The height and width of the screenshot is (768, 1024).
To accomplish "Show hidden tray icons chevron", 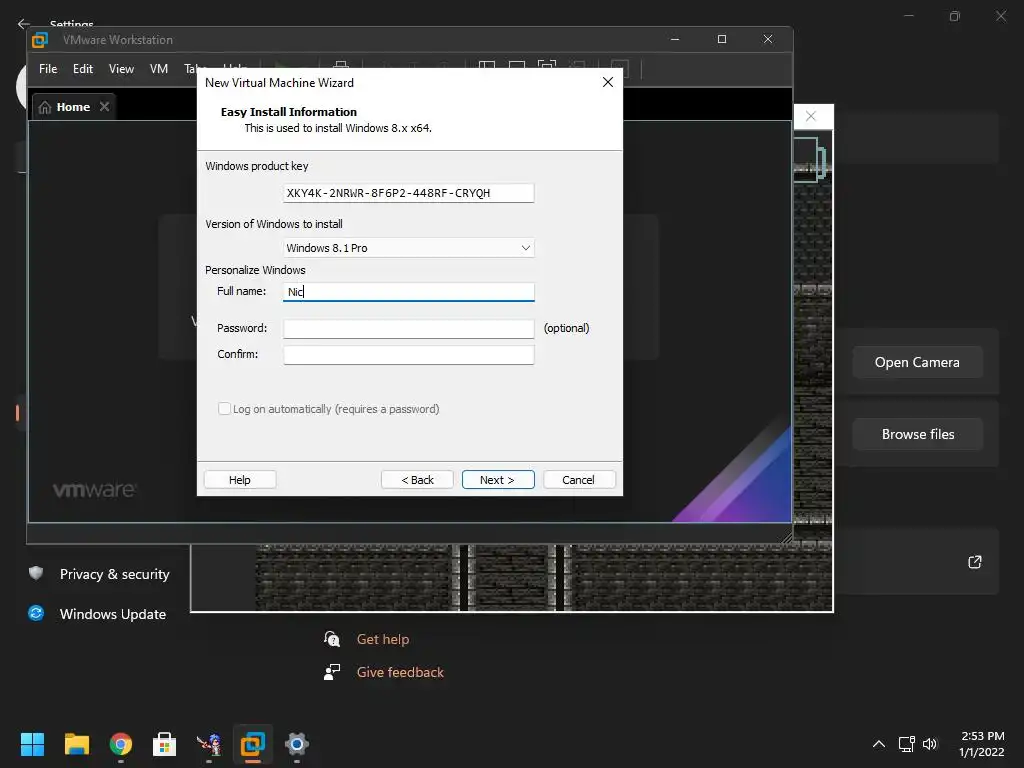I will pos(879,744).
